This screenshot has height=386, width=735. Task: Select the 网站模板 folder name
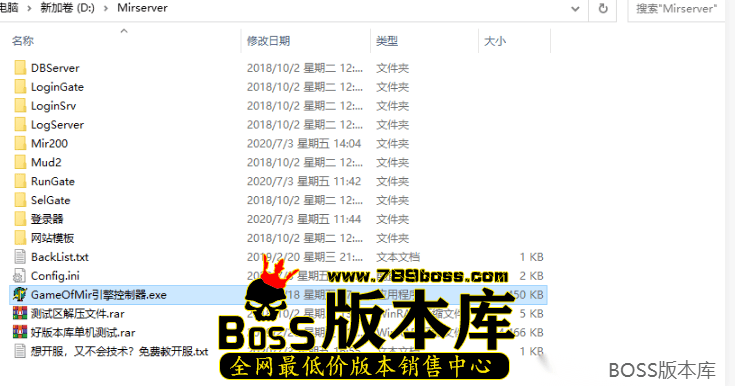[52, 238]
